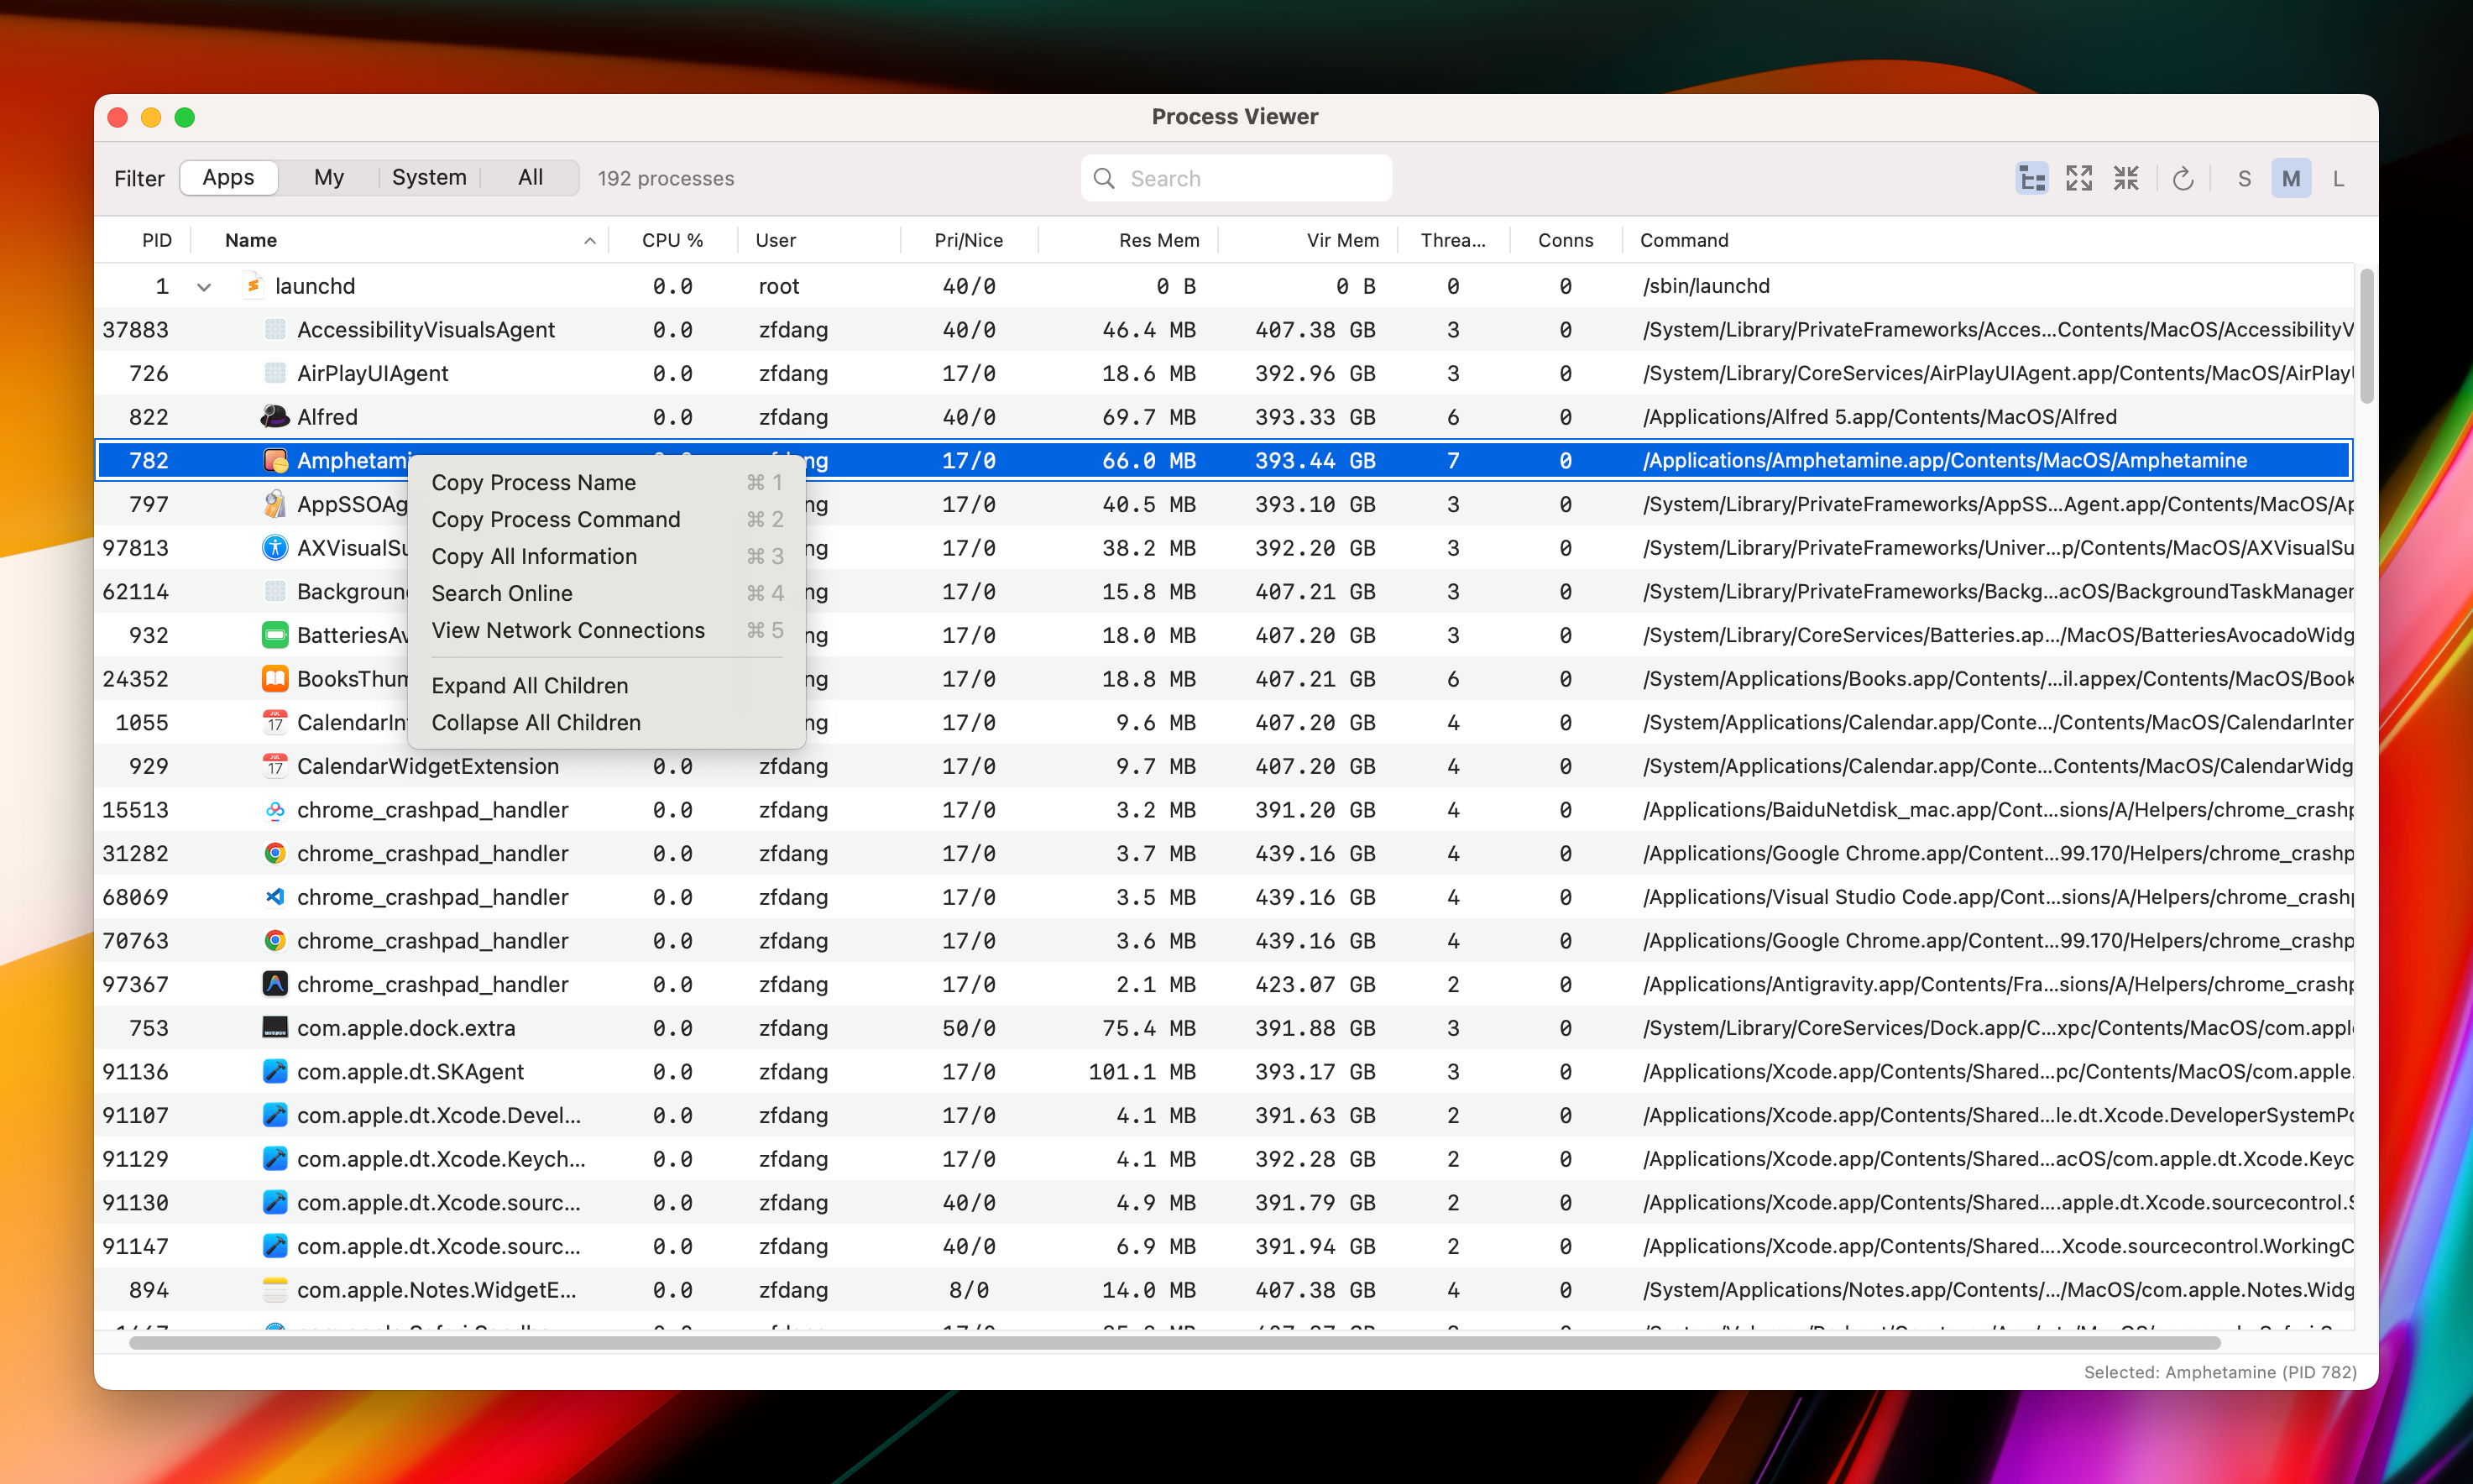Screen dimensions: 2473x1484
Task: Click the expand all arrows icon
Action: (2079, 178)
